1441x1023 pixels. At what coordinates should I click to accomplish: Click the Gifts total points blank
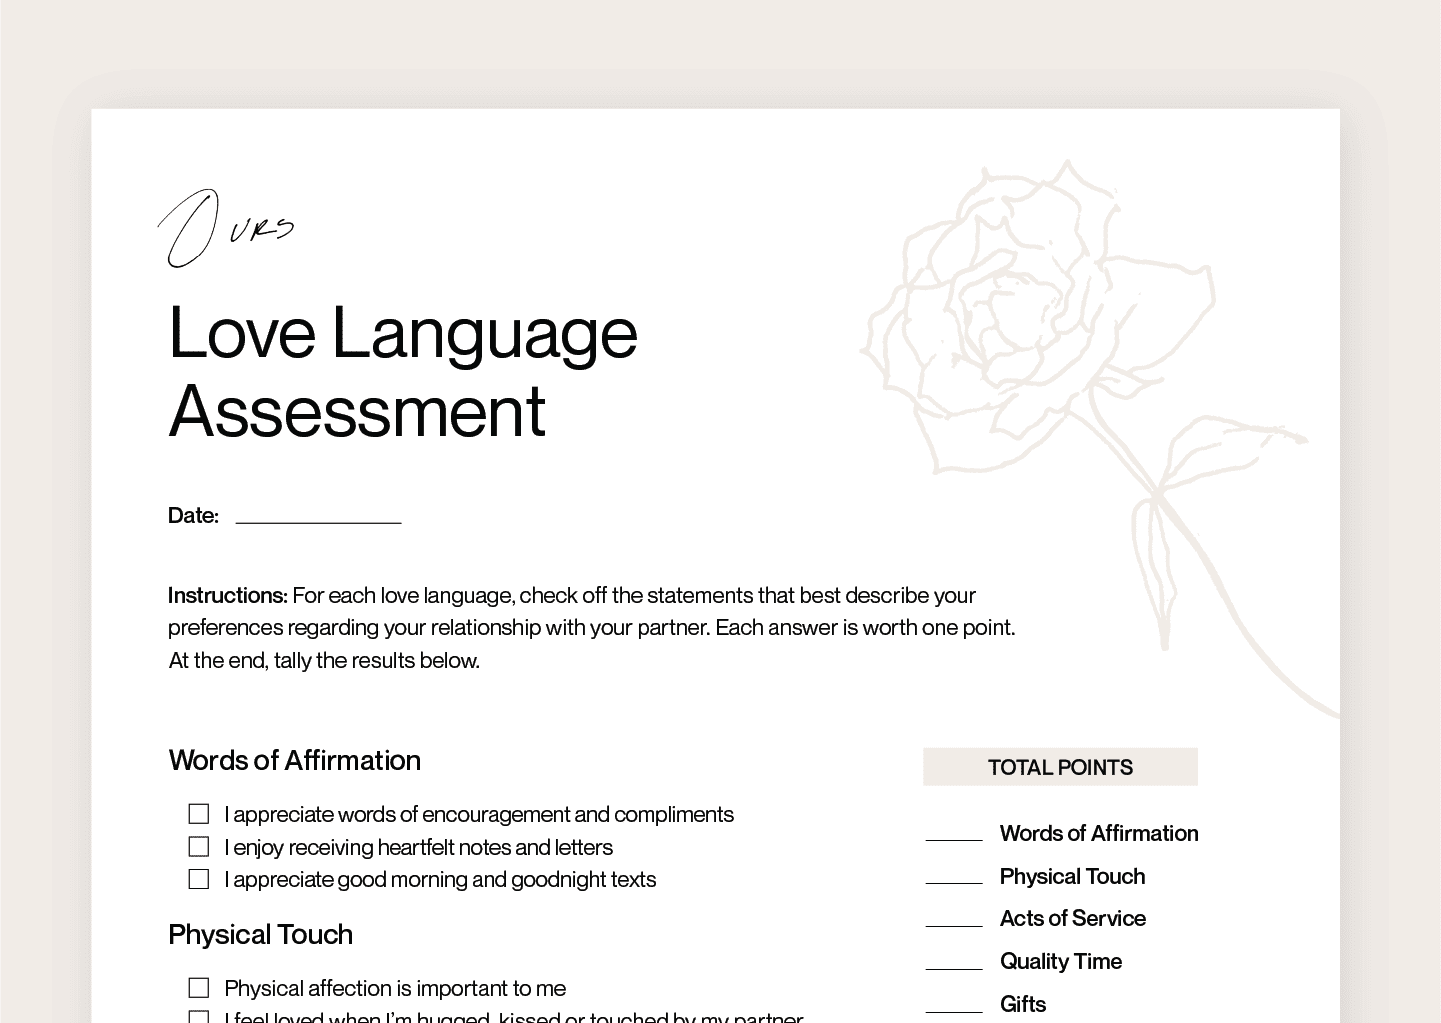[953, 1005]
